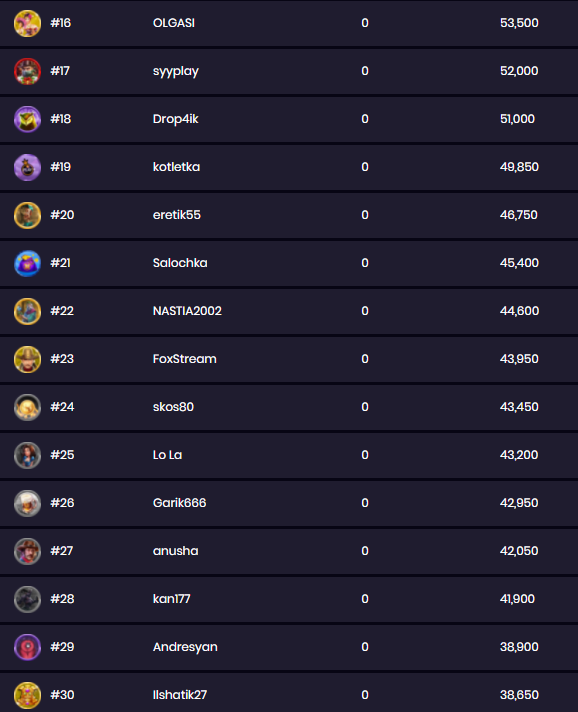This screenshot has width=578, height=712.
Task: Open syyplay's avatar at rank #17
Action: (x=27, y=71)
